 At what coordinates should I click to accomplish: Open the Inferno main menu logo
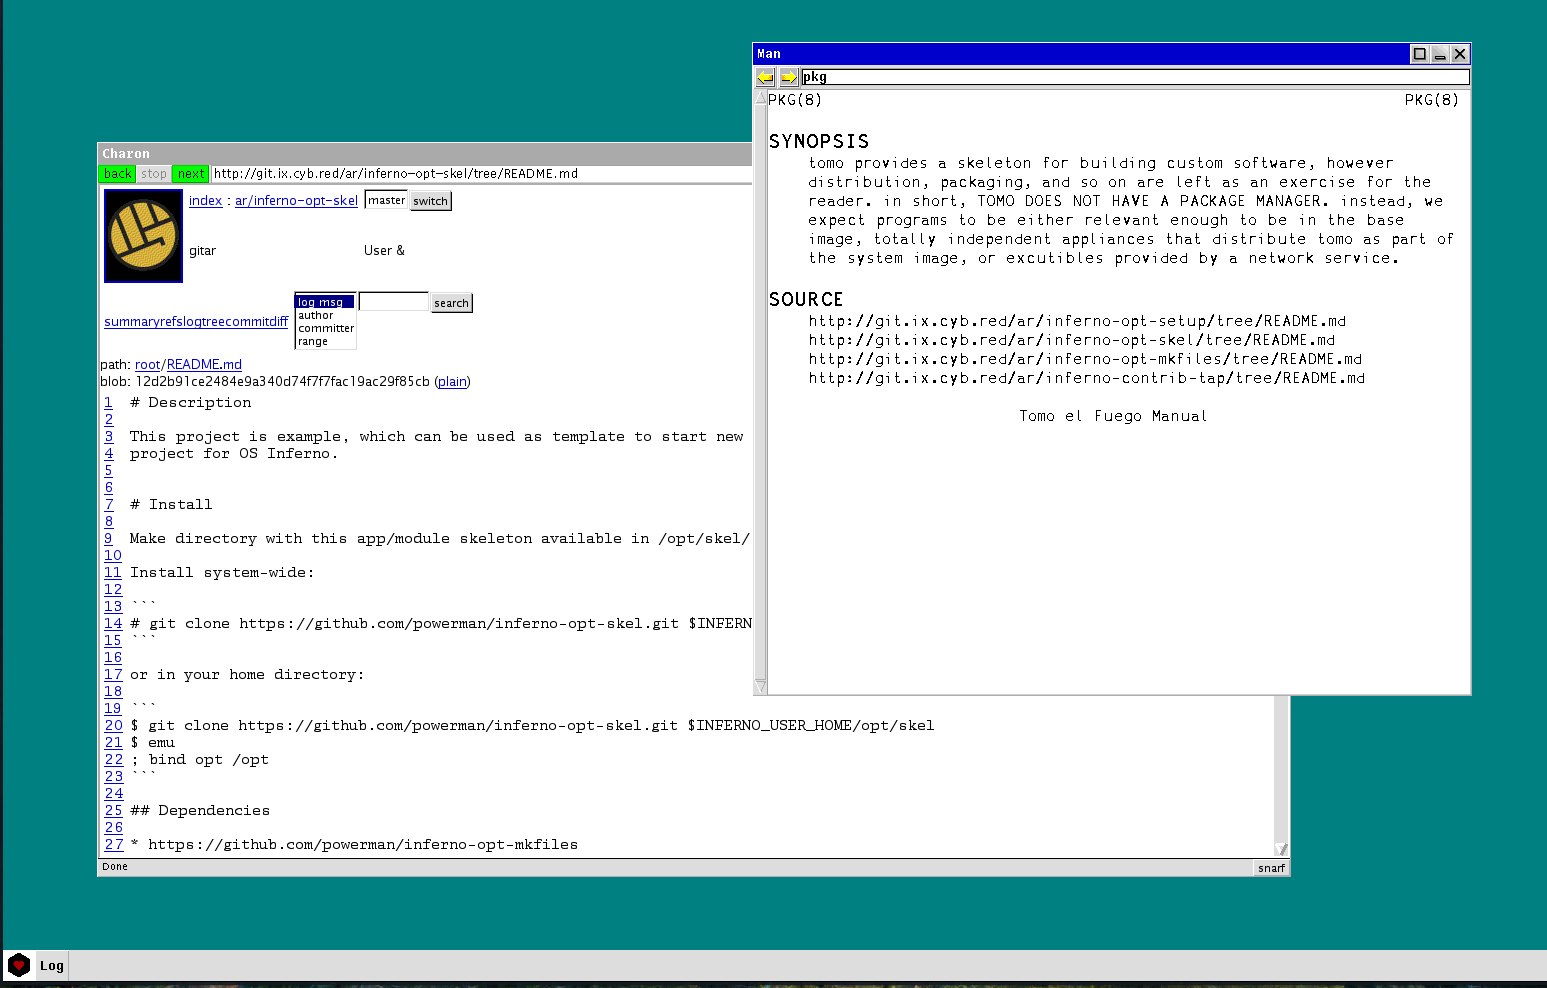coord(18,965)
